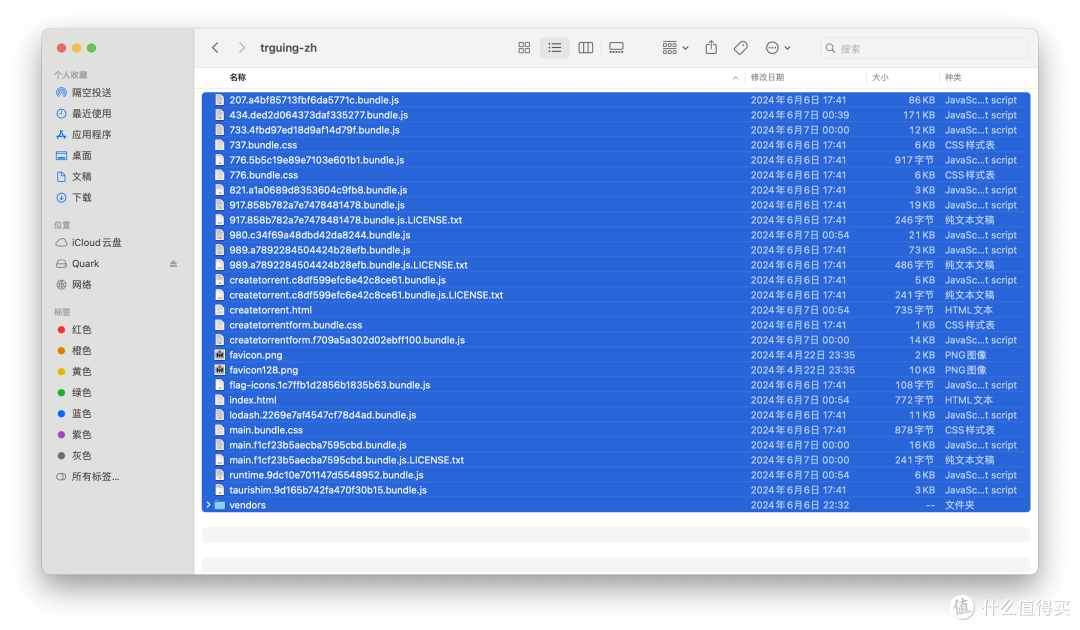The height and width of the screenshot is (630, 1080).
Task: Open the group-by options dropdown
Action: tap(675, 48)
